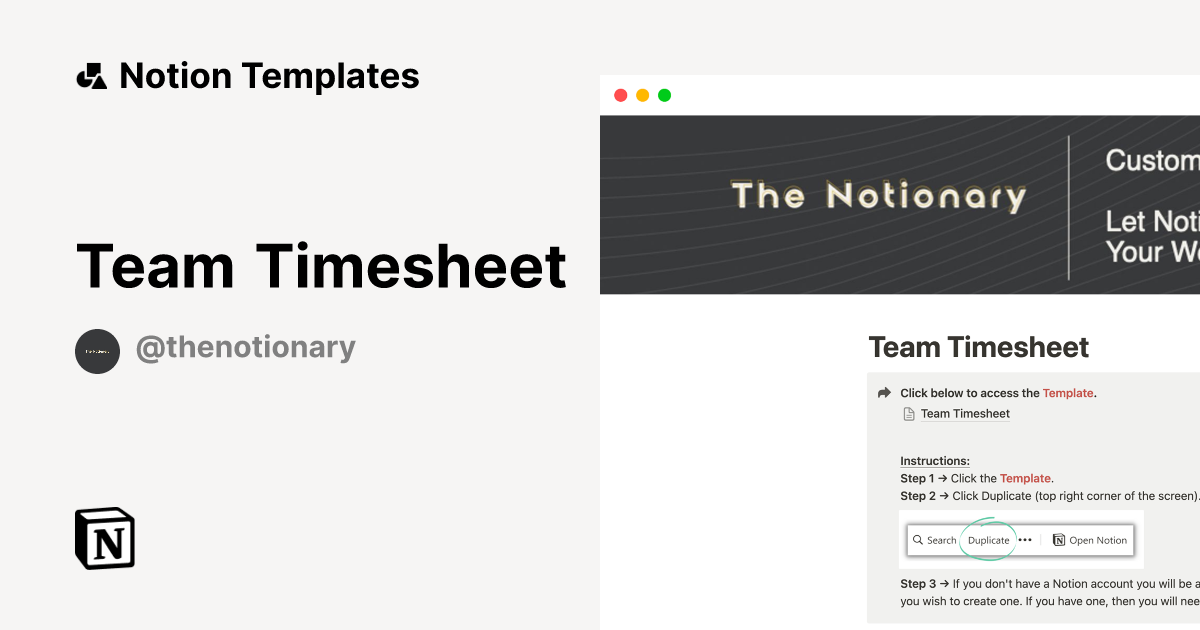
Task: Click the circled Duplicate button
Action: click(988, 540)
